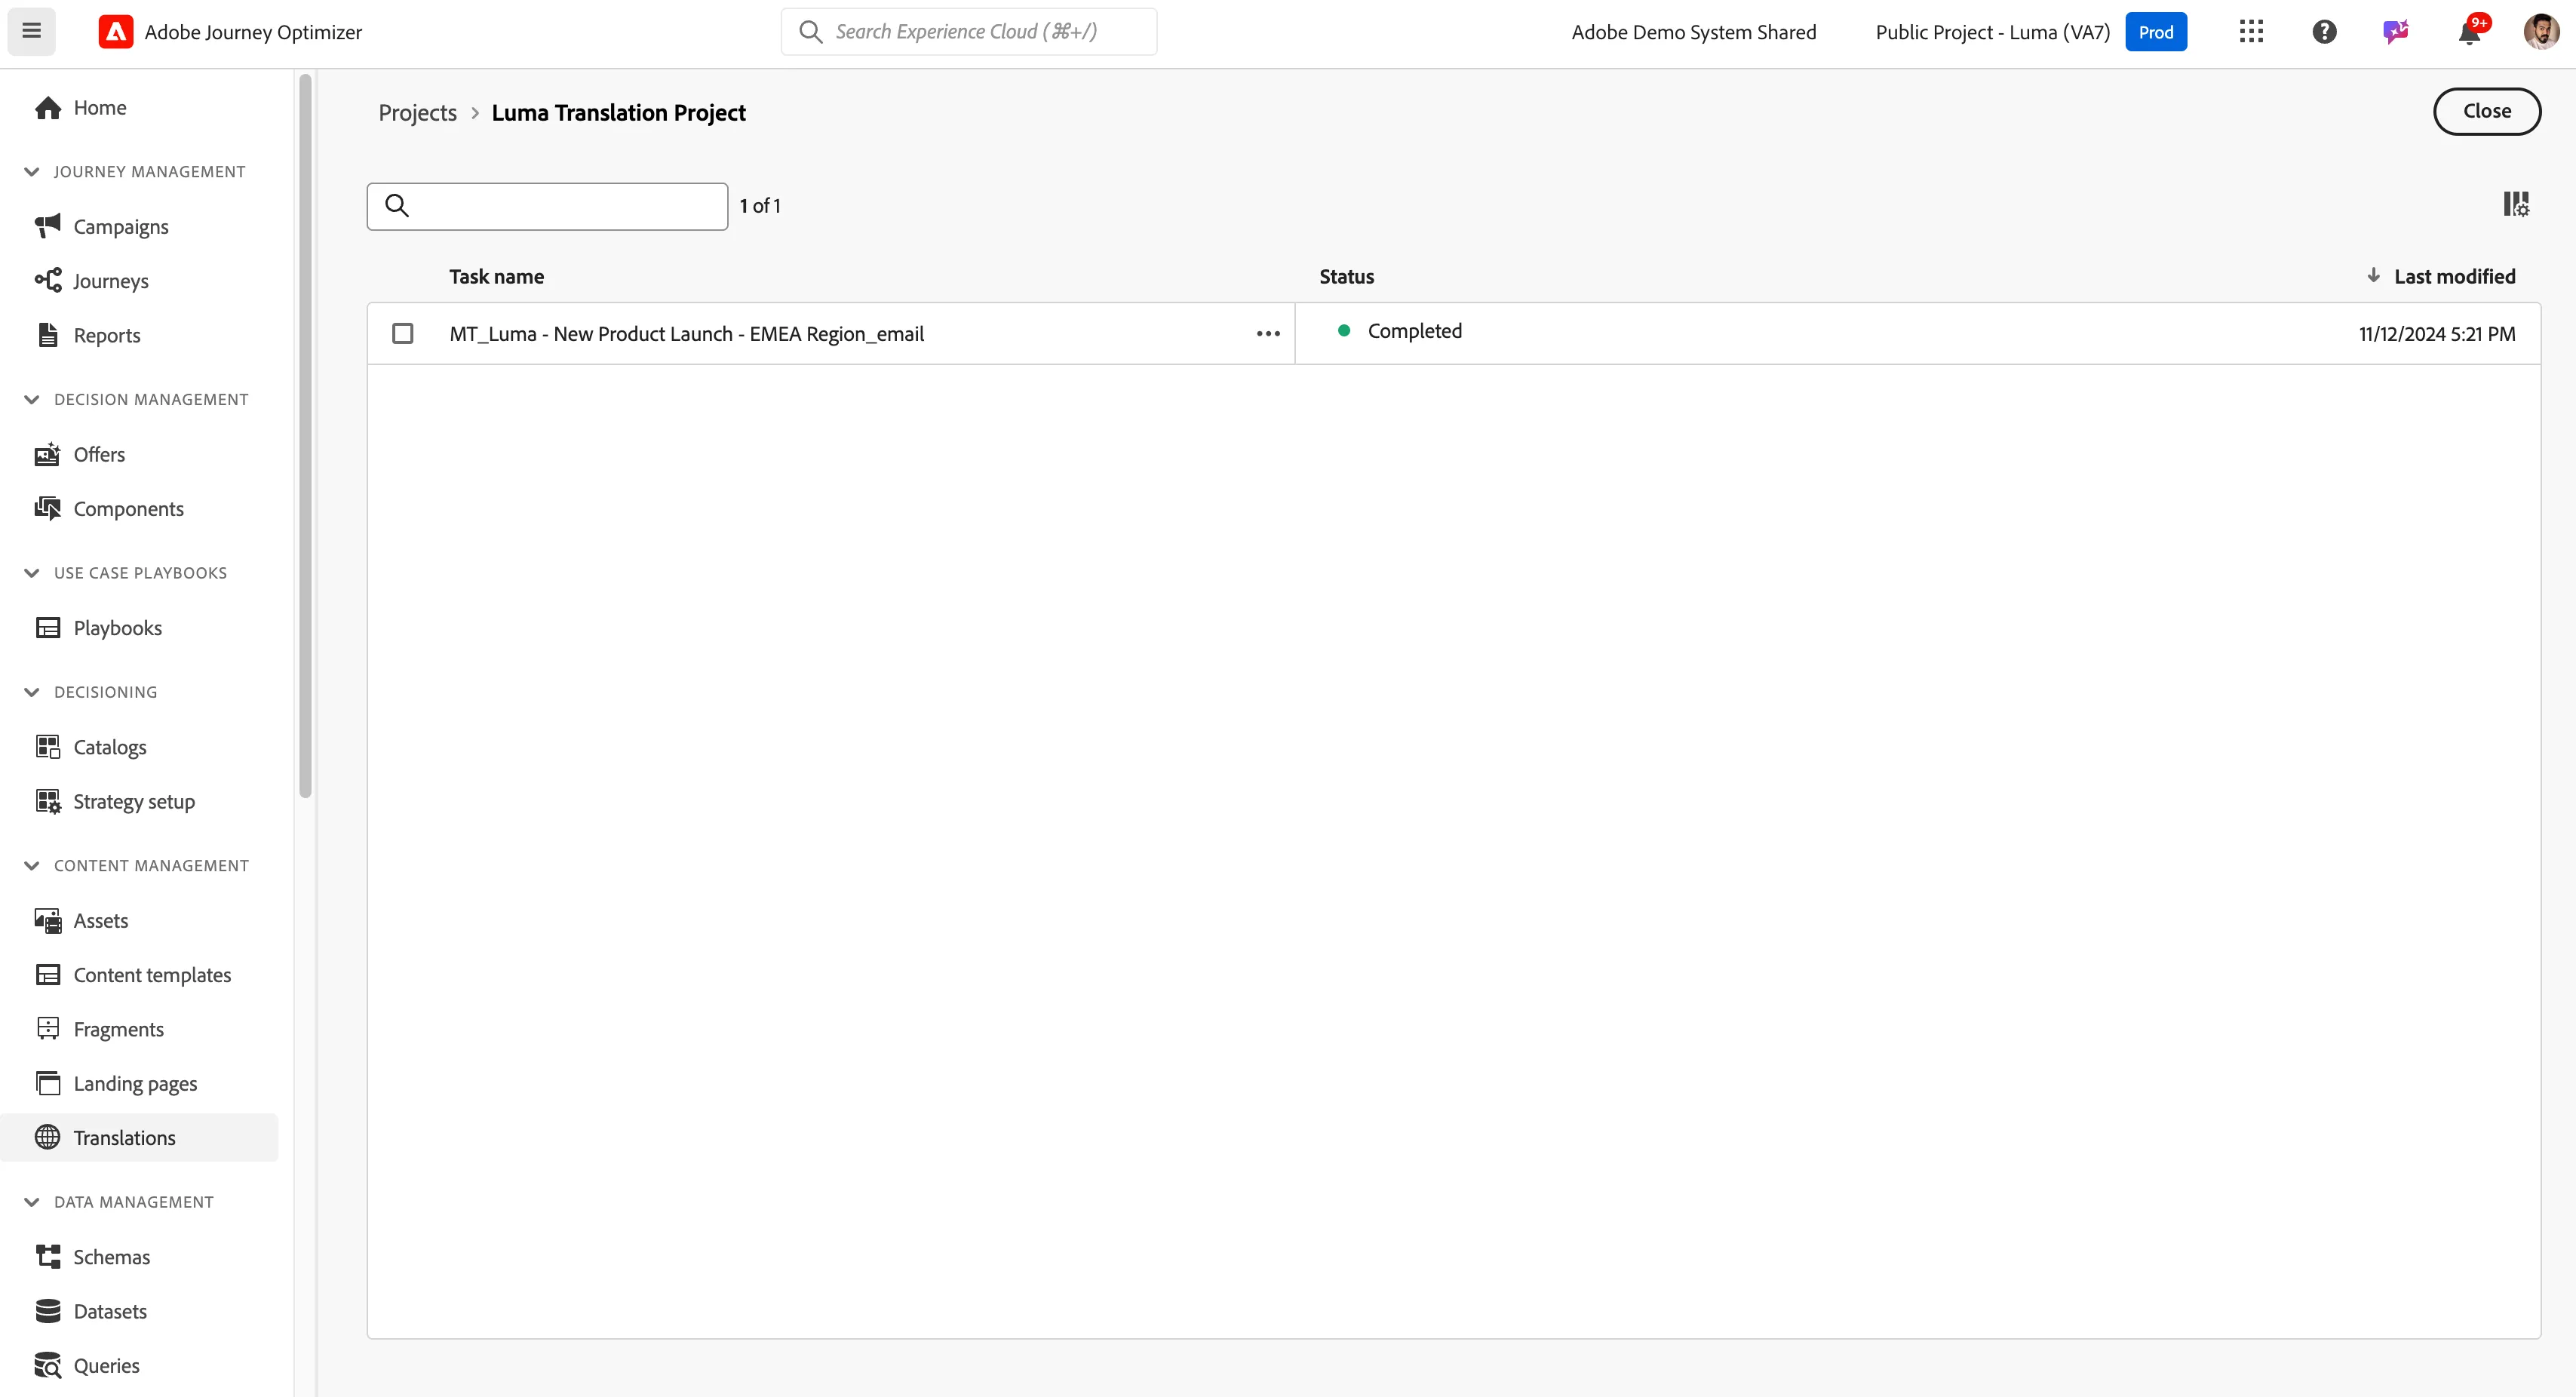Image resolution: width=2576 pixels, height=1397 pixels.
Task: Click the Campaigns megaphone icon
Action: (x=48, y=227)
